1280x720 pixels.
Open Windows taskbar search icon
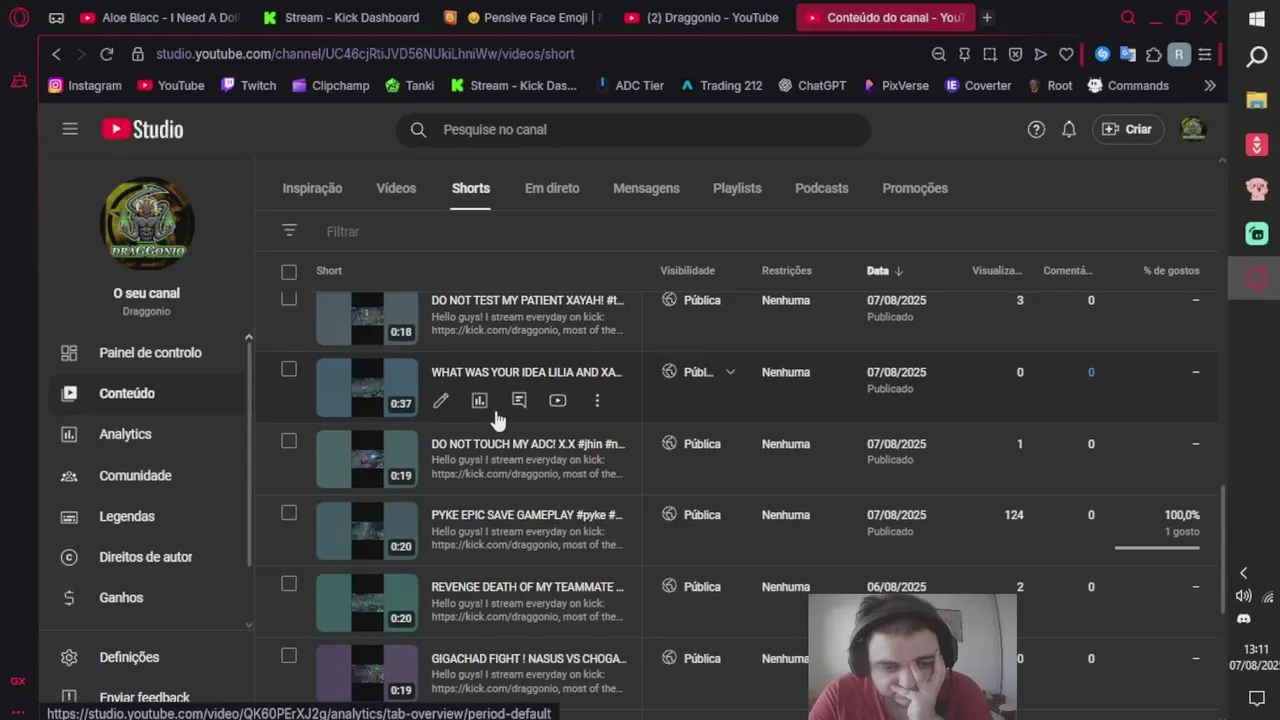[x=1257, y=57]
